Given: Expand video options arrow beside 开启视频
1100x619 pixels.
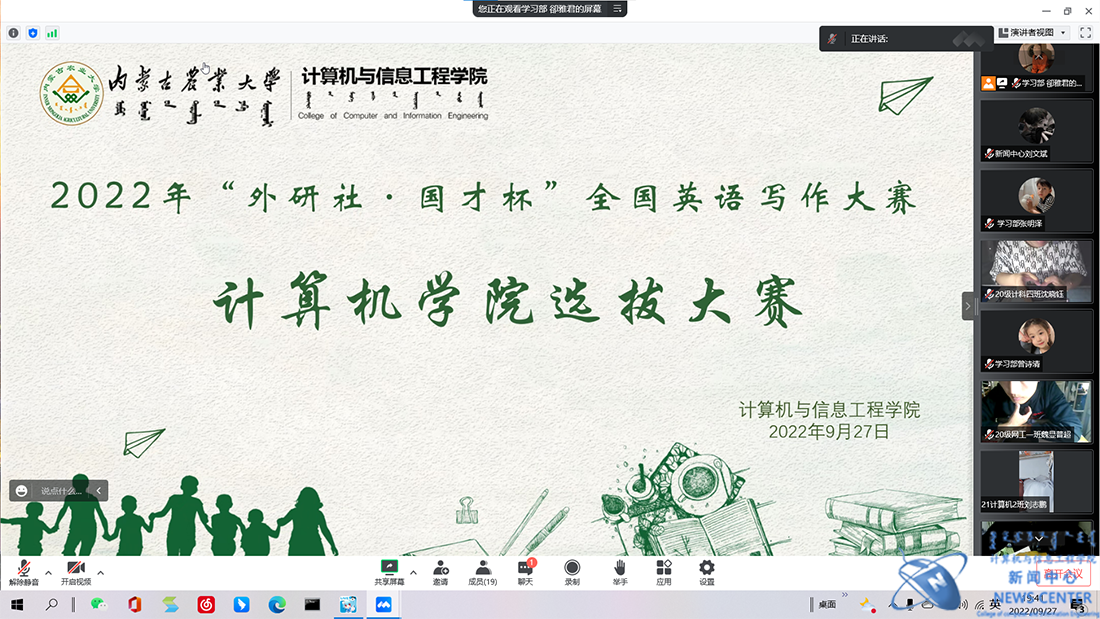Looking at the screenshot, I should tap(100, 573).
